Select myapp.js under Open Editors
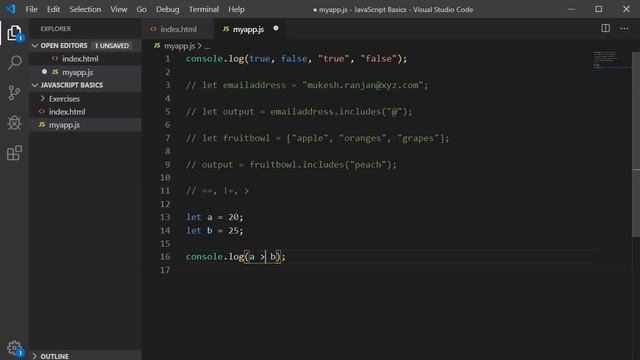The height and width of the screenshot is (360, 640). (x=86, y=72)
